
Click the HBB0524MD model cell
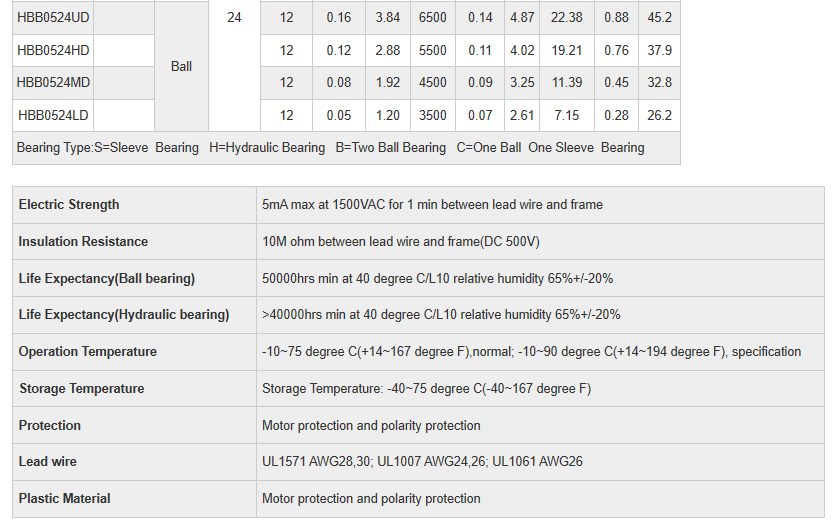click(x=54, y=83)
